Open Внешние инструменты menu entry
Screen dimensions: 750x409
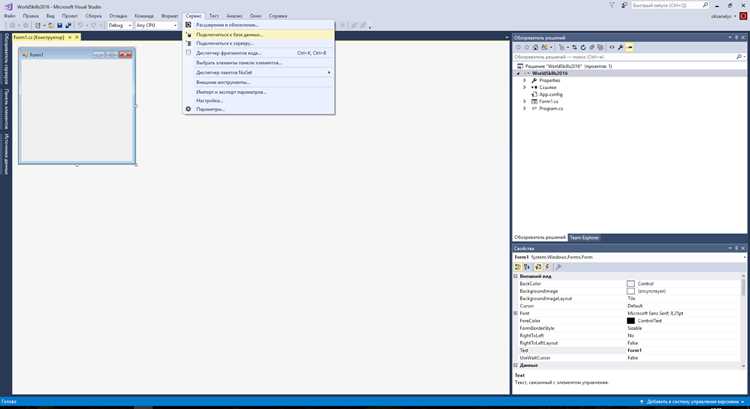(259, 82)
